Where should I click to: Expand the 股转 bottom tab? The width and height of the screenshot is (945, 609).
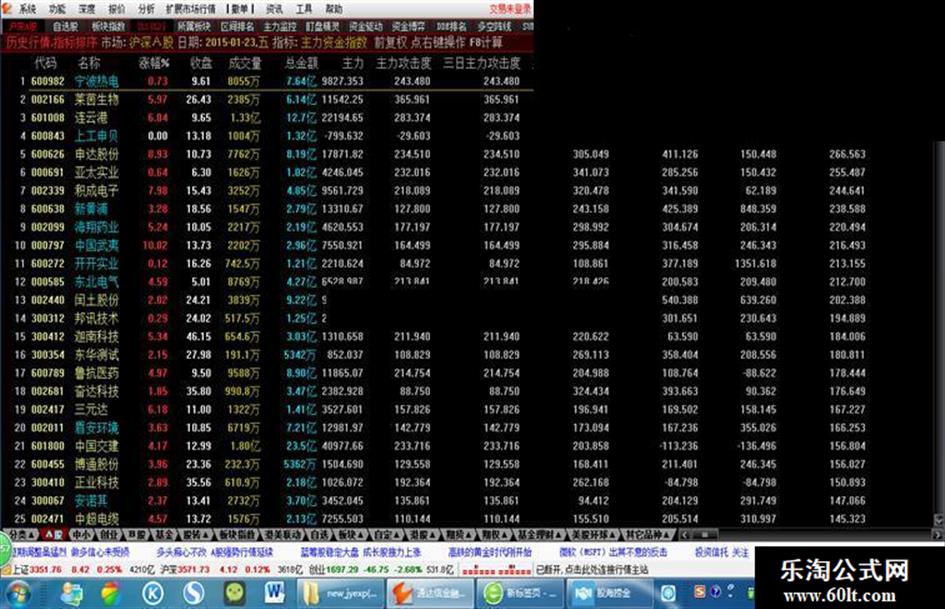(x=195, y=535)
